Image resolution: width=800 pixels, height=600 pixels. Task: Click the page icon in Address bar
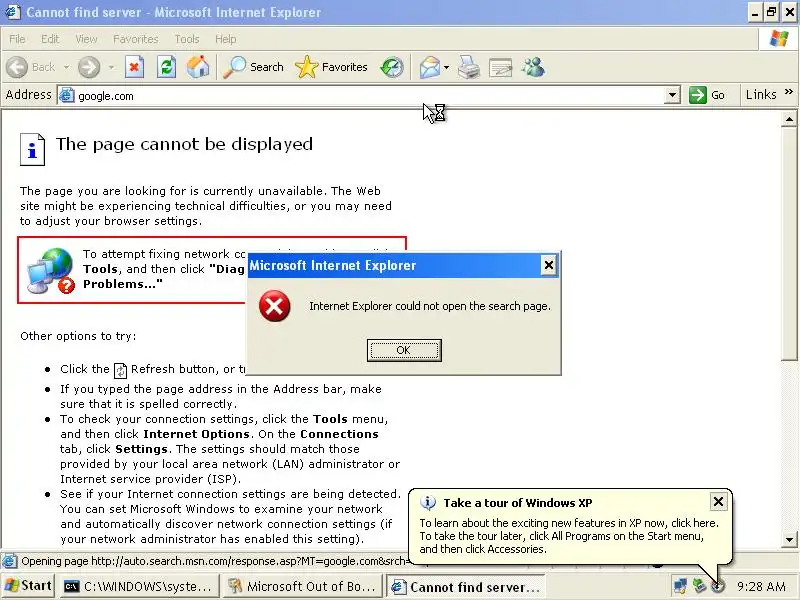click(66, 95)
